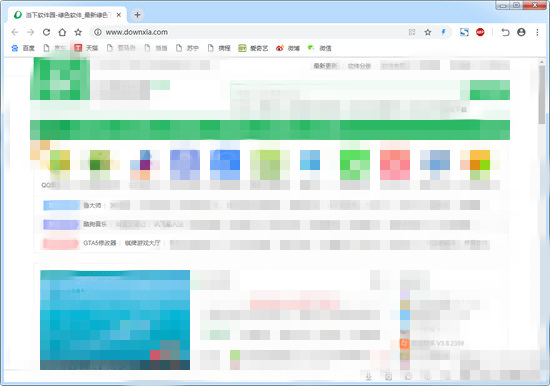Image resolution: width=550 pixels, height=386 pixels.
Task: Click the 游戏大厅 link beside GTA5修改器
Action: pos(142,243)
